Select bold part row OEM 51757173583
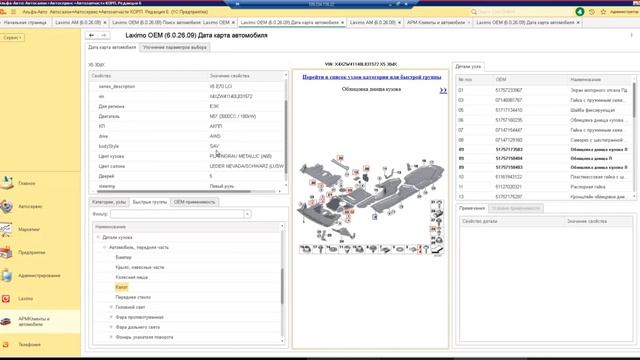This screenshot has height=360, width=640. 544,149
